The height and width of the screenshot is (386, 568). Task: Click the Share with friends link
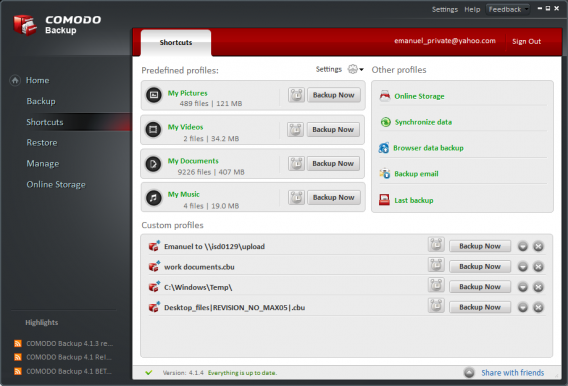coord(513,373)
